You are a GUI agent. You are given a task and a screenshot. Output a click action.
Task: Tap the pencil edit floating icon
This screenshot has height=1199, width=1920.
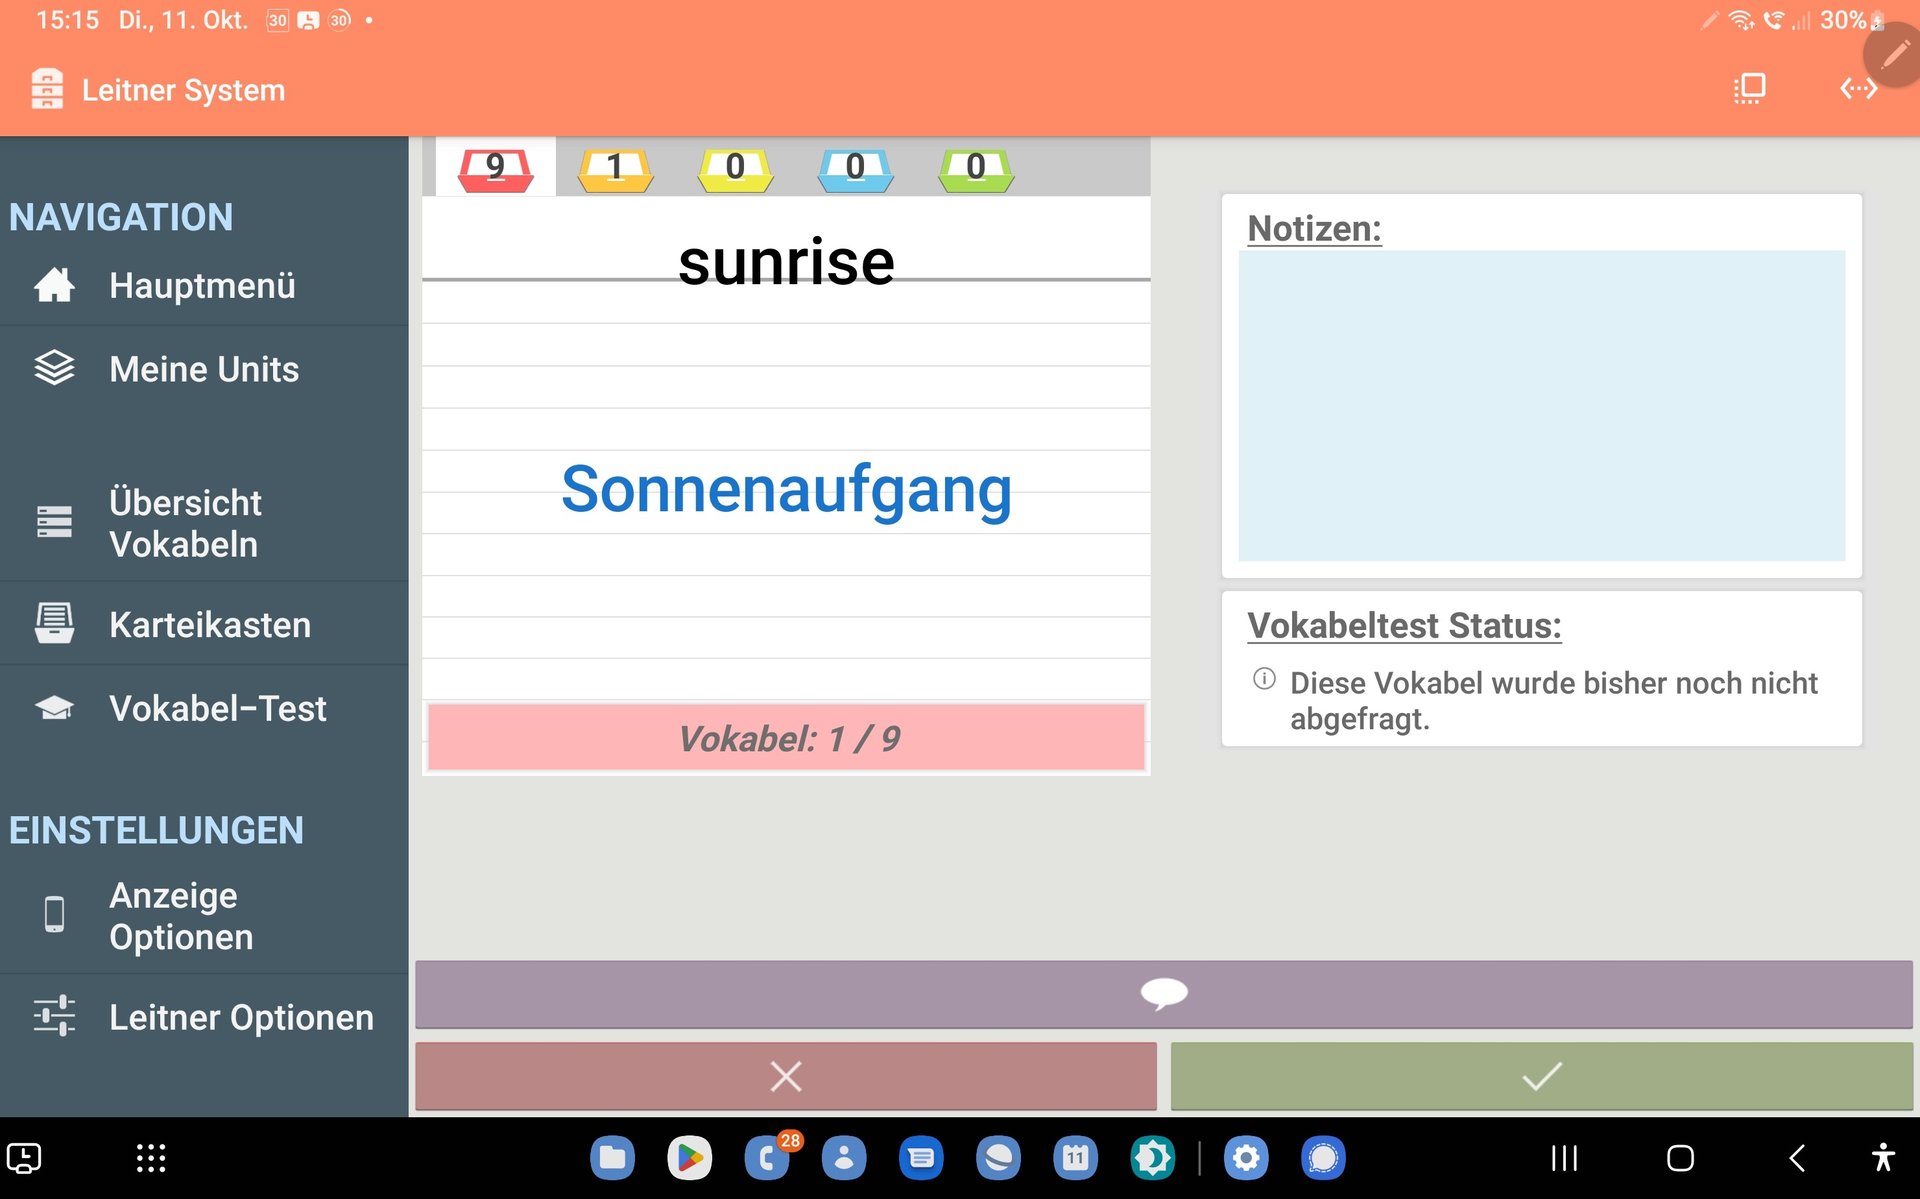tap(1893, 55)
